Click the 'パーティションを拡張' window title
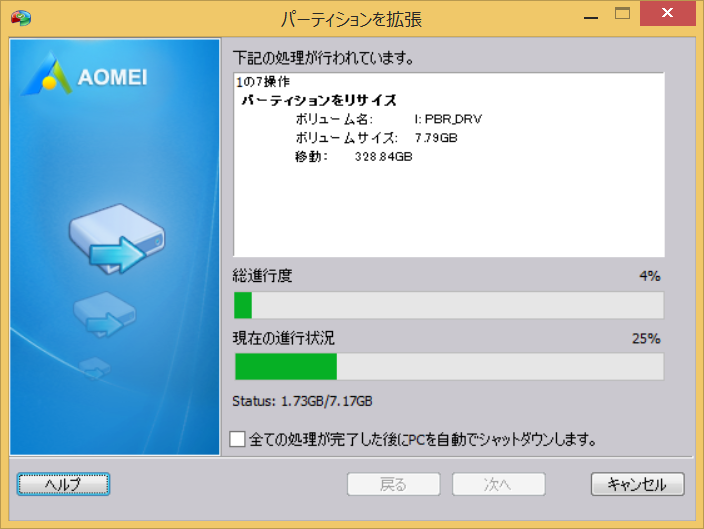The width and height of the screenshot is (704, 529). pyautogui.click(x=352, y=19)
